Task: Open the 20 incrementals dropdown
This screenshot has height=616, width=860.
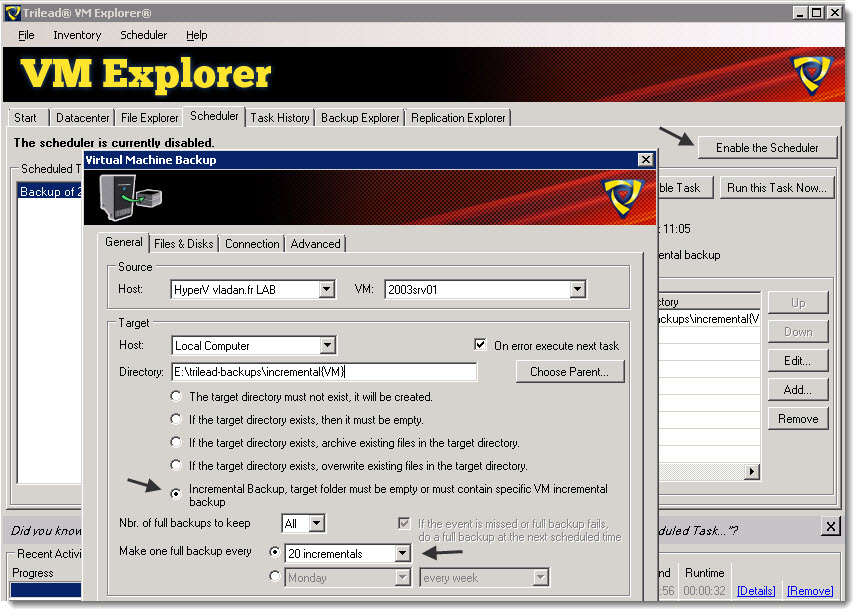Action: (403, 553)
